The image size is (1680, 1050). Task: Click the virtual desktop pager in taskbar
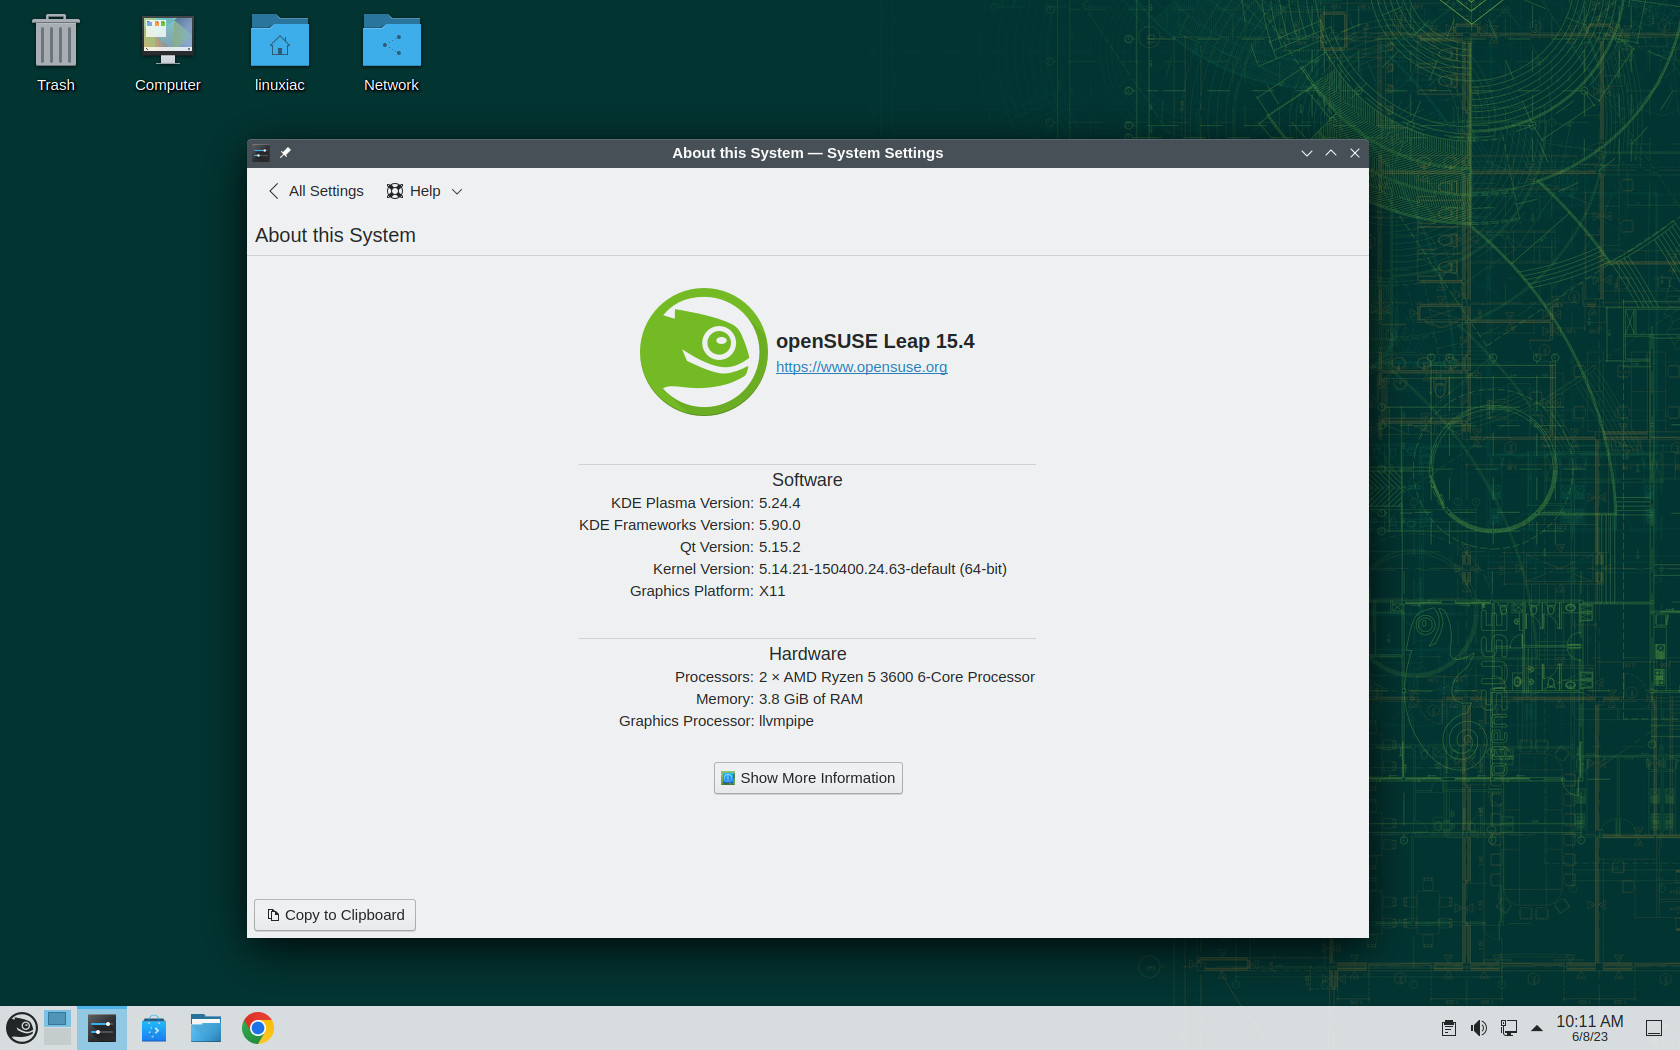pos(58,1028)
